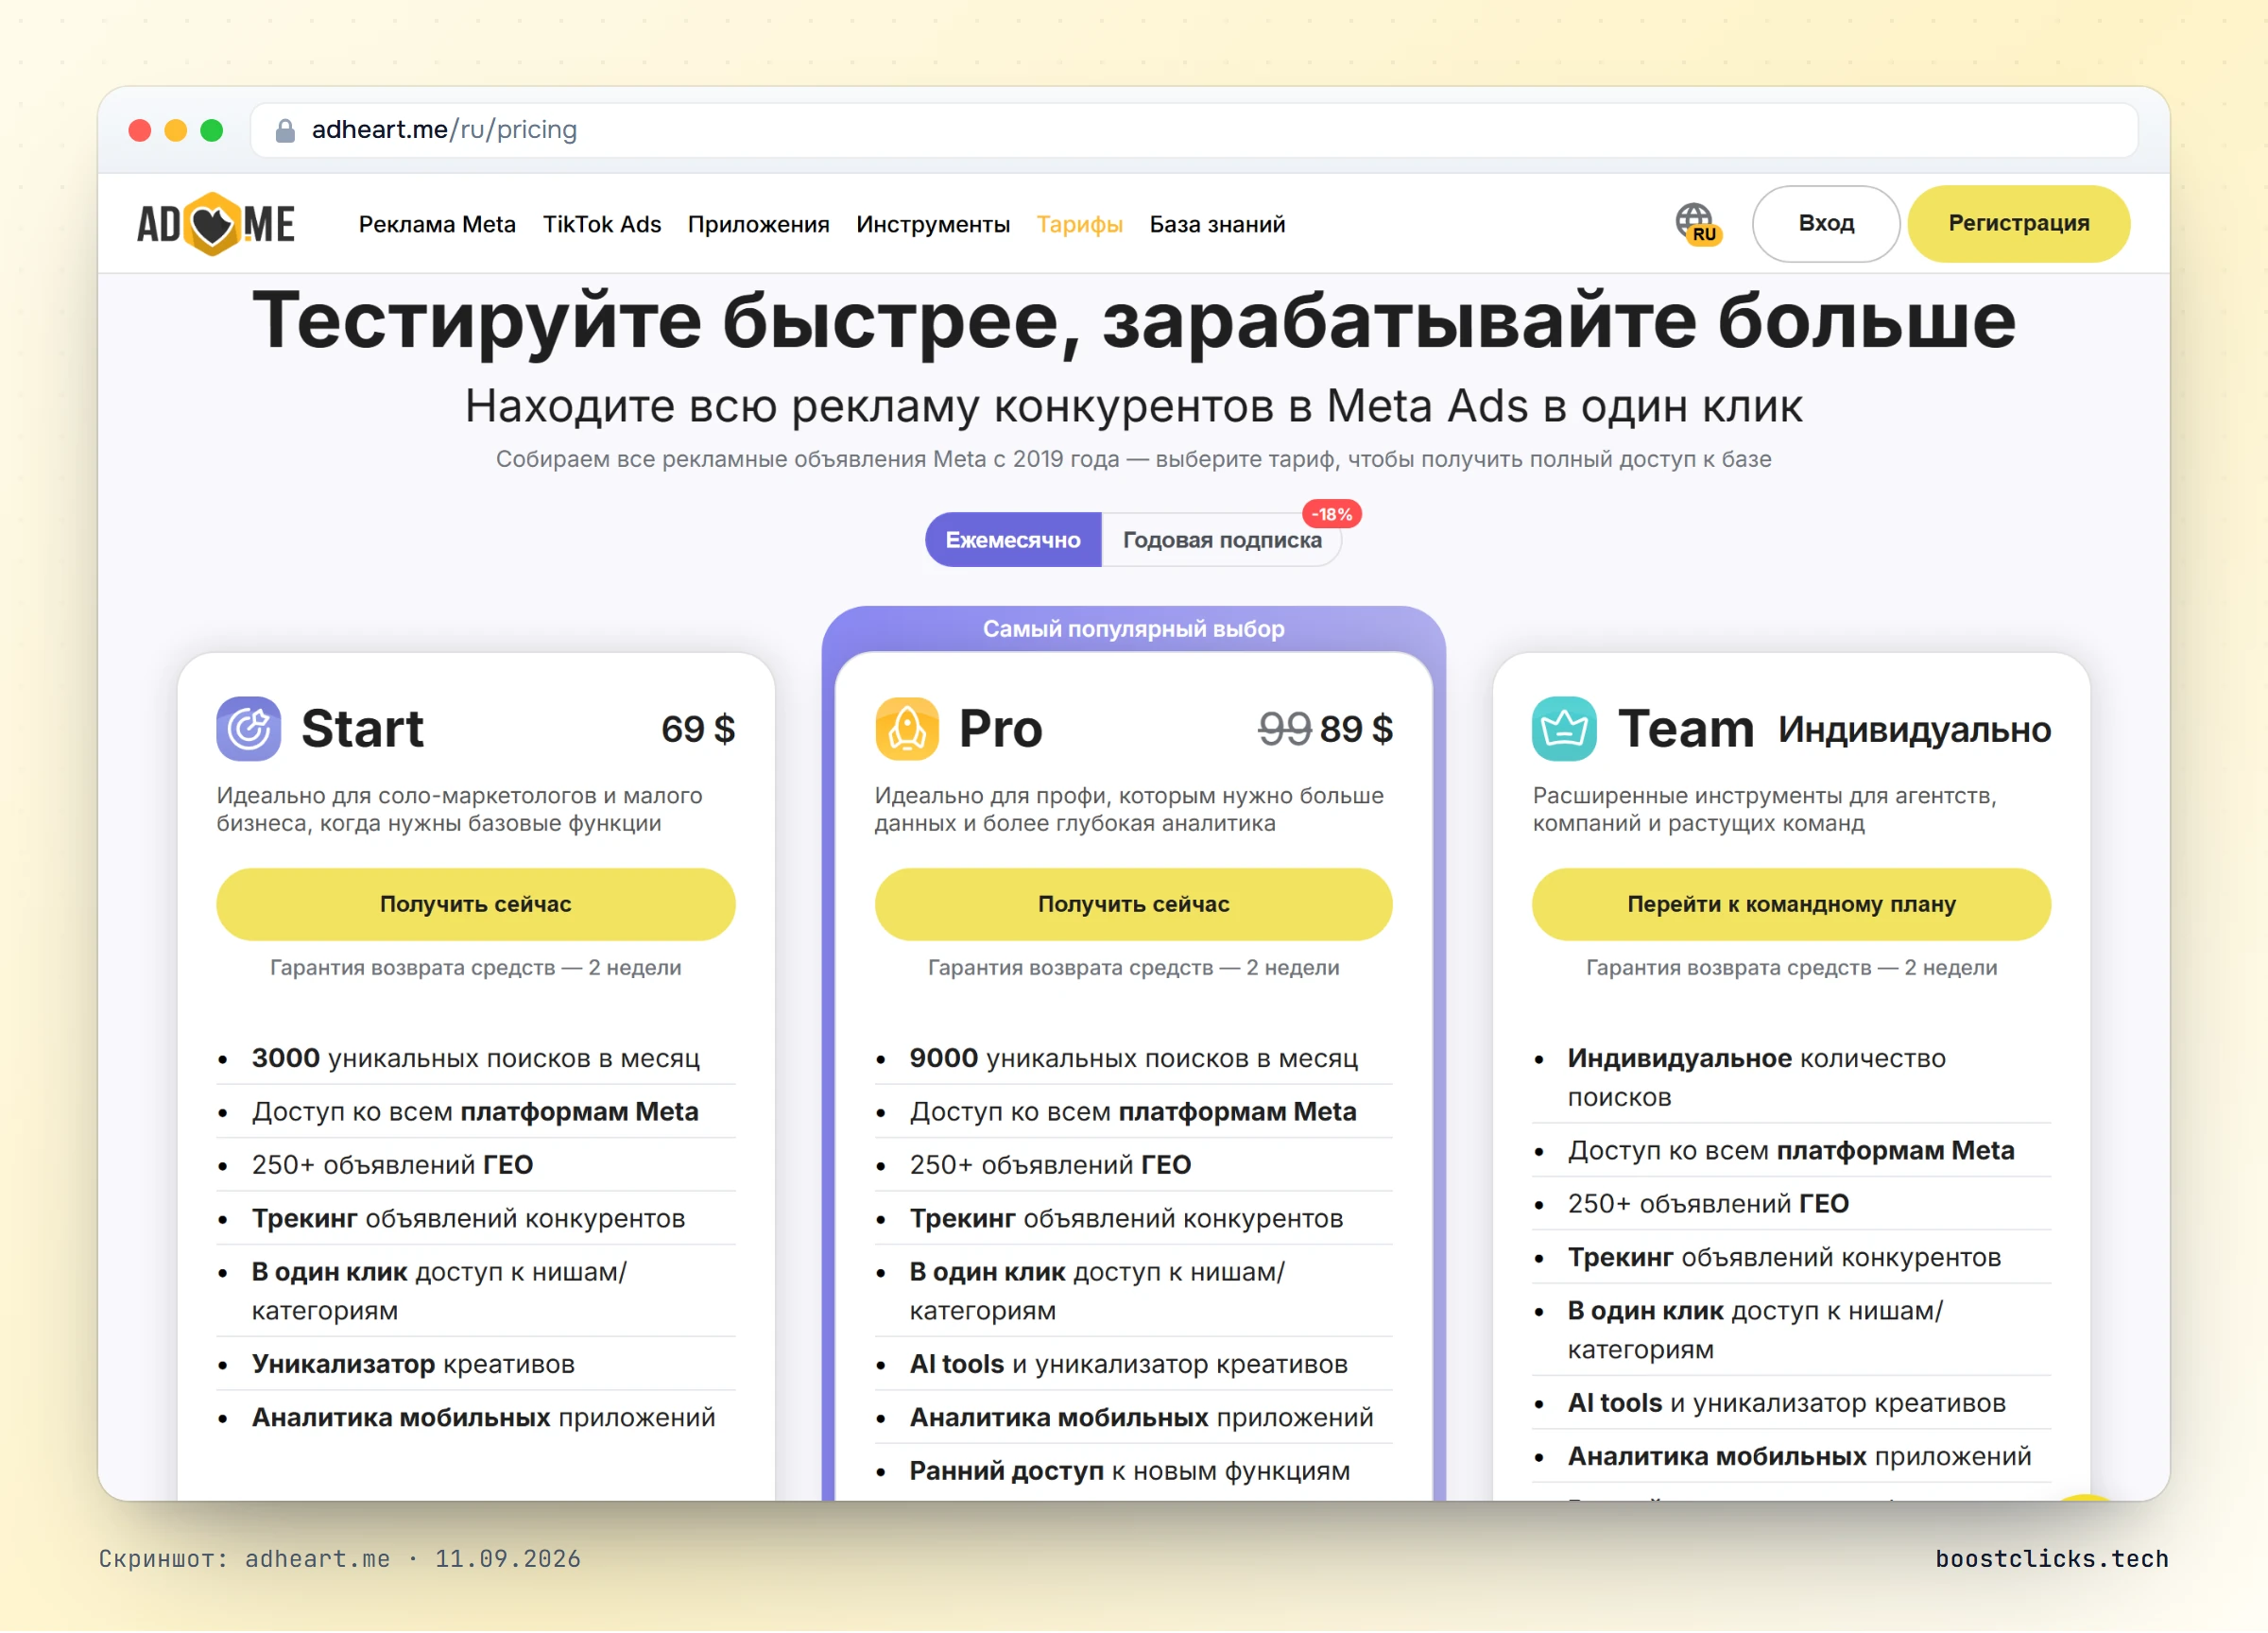The width and height of the screenshot is (2268, 1633).
Task: Click Перейти к командному плану button
Action: (x=1791, y=904)
